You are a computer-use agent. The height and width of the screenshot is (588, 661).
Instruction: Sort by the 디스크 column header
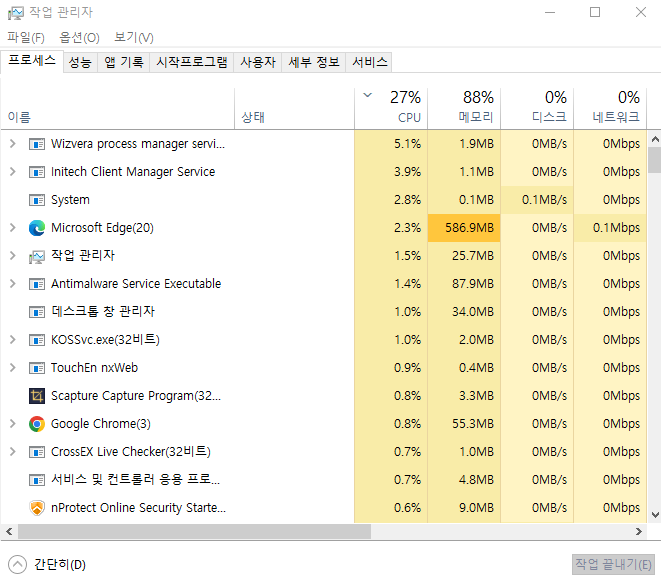point(537,109)
